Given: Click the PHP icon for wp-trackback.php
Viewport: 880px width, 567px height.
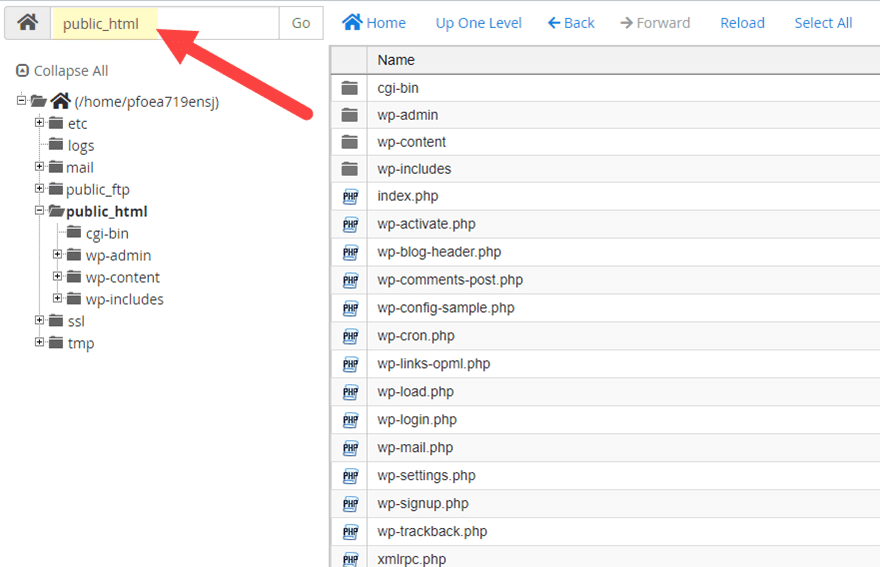Looking at the screenshot, I should coord(350,532).
